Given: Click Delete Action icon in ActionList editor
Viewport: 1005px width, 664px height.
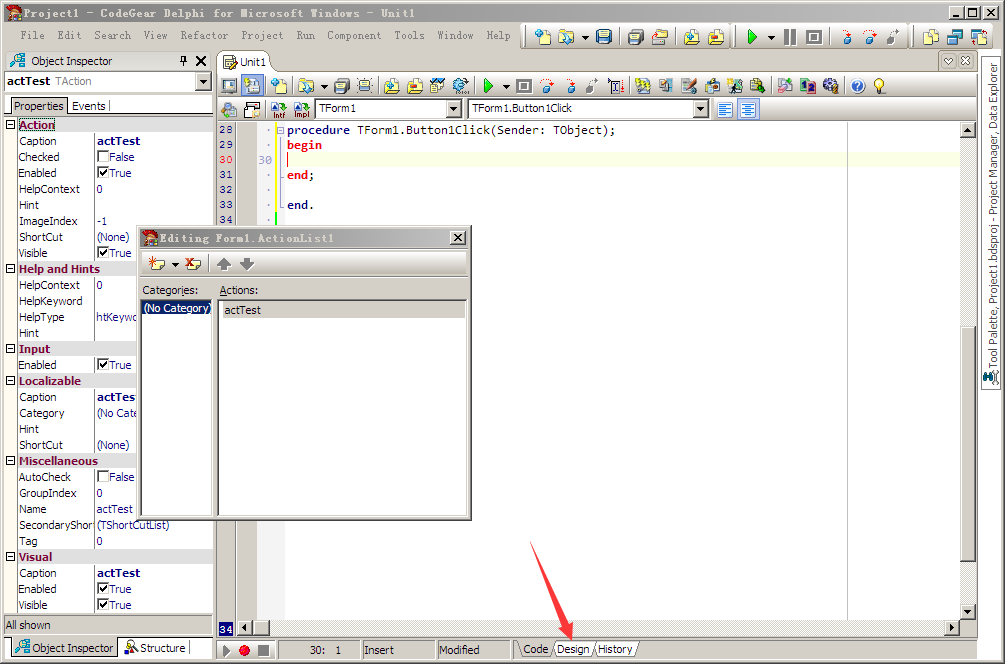Looking at the screenshot, I should (x=192, y=263).
